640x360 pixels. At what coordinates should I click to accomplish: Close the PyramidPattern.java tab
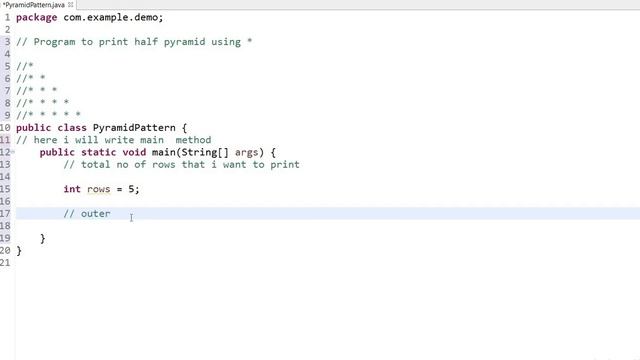(71, 4)
